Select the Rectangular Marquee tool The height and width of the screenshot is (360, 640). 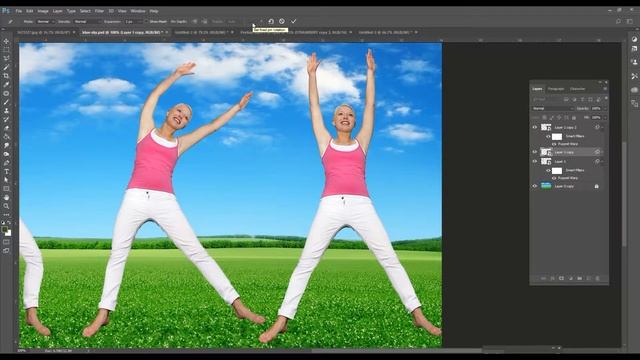[x=6, y=50]
